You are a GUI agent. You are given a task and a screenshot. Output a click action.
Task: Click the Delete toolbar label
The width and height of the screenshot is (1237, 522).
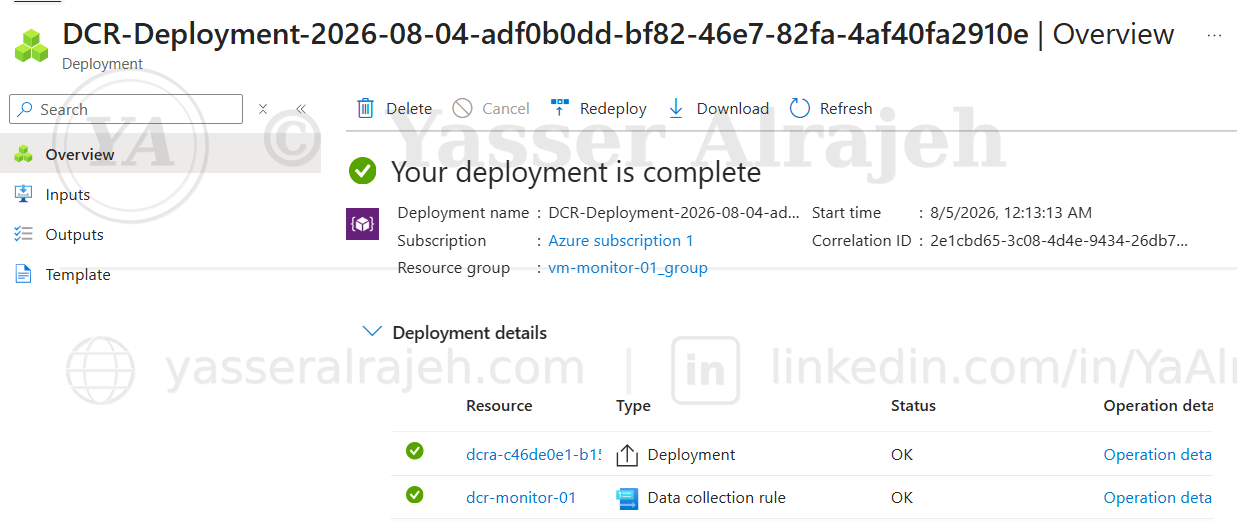point(409,108)
